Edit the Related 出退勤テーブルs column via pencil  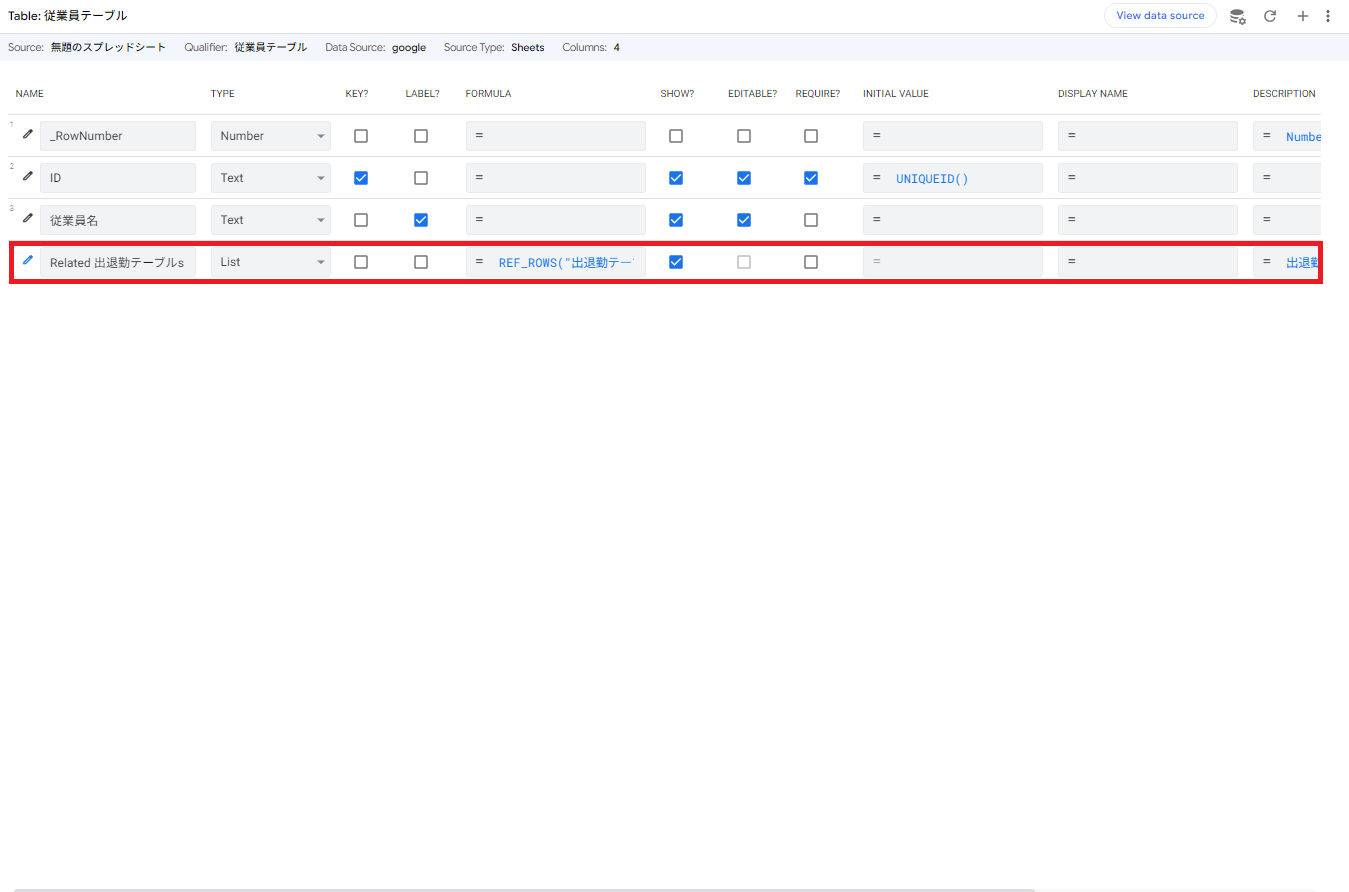pyautogui.click(x=28, y=260)
